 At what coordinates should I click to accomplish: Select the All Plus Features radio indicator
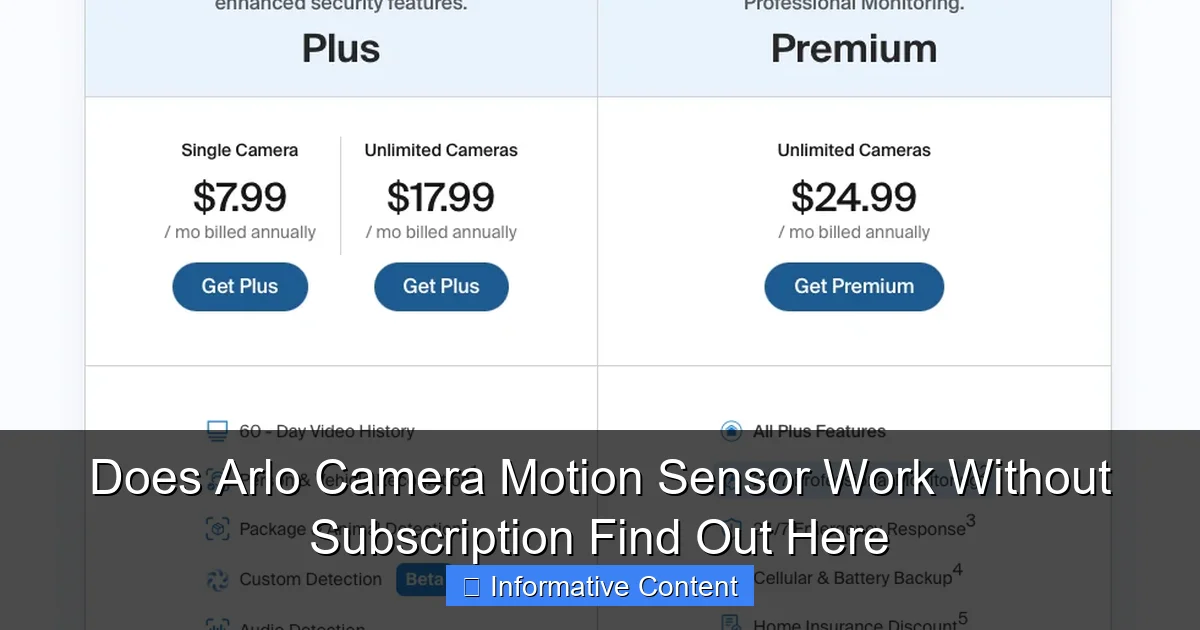pos(731,431)
